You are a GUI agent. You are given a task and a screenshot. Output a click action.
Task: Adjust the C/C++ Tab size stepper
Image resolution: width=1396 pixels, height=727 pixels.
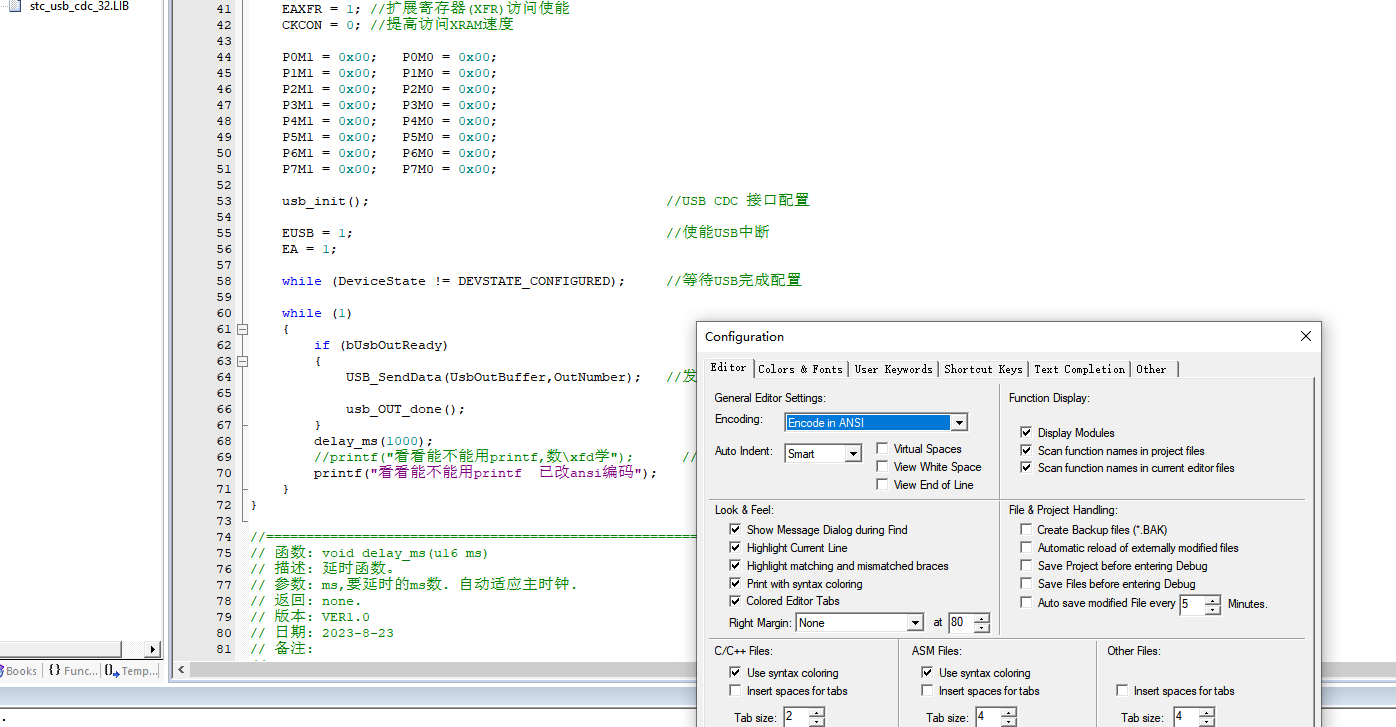pos(817,717)
